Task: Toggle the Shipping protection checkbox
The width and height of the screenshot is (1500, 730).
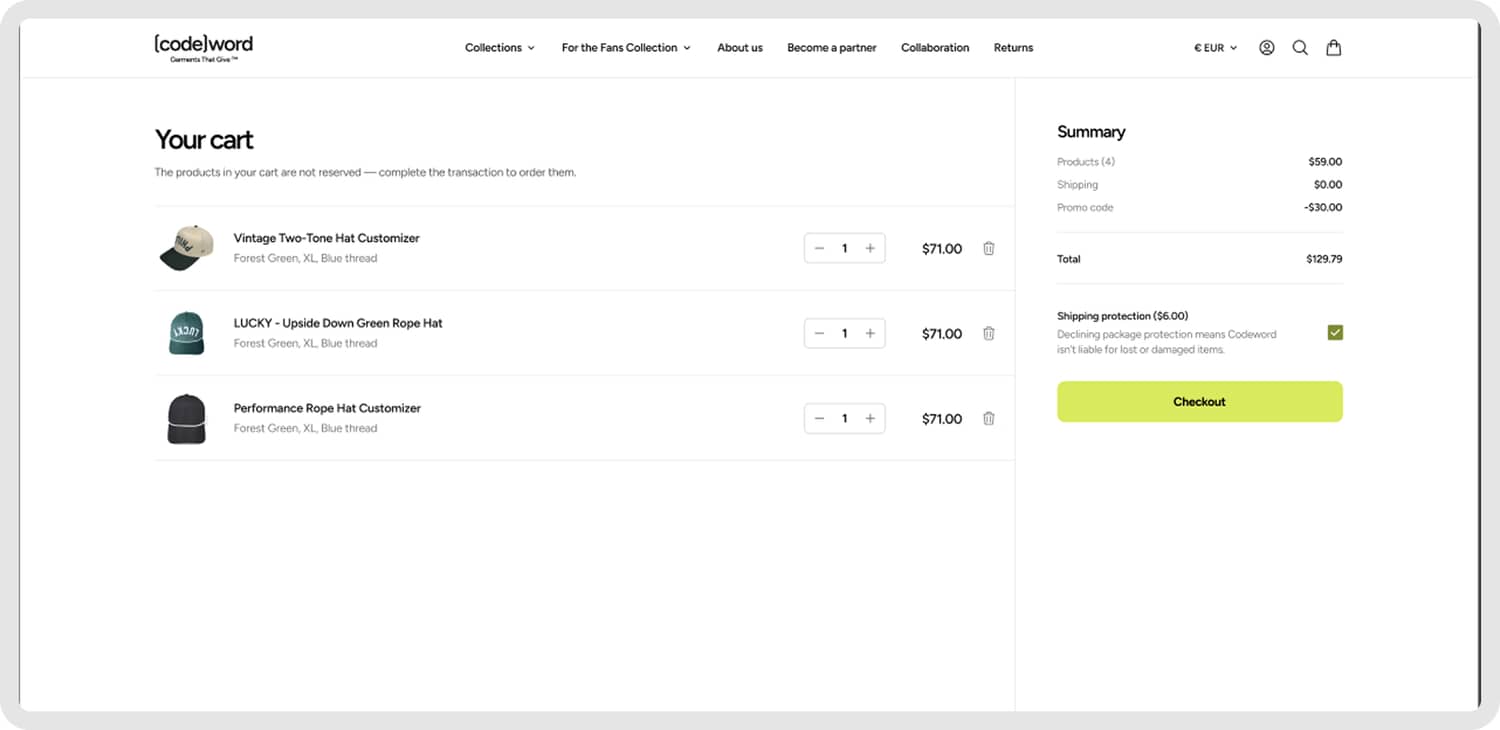Action: tap(1335, 333)
